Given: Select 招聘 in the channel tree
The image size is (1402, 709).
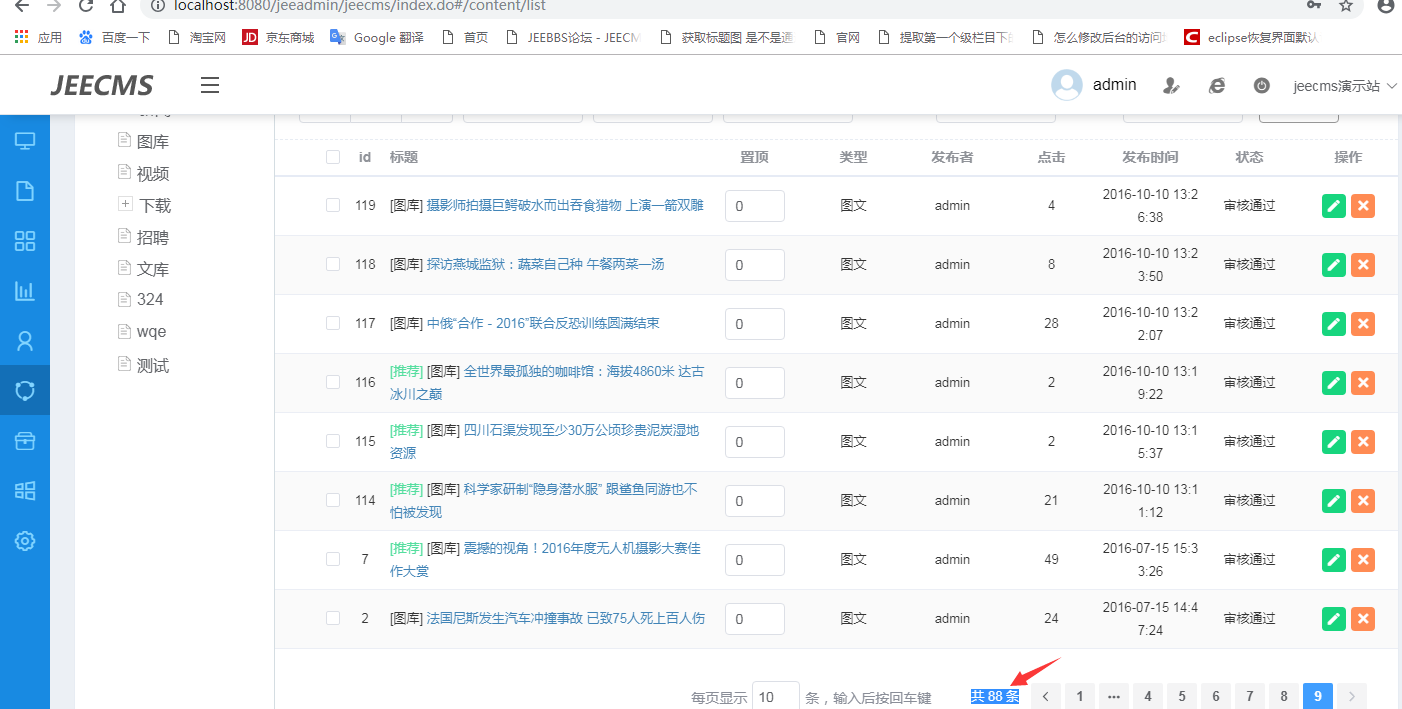Looking at the screenshot, I should tap(153, 237).
